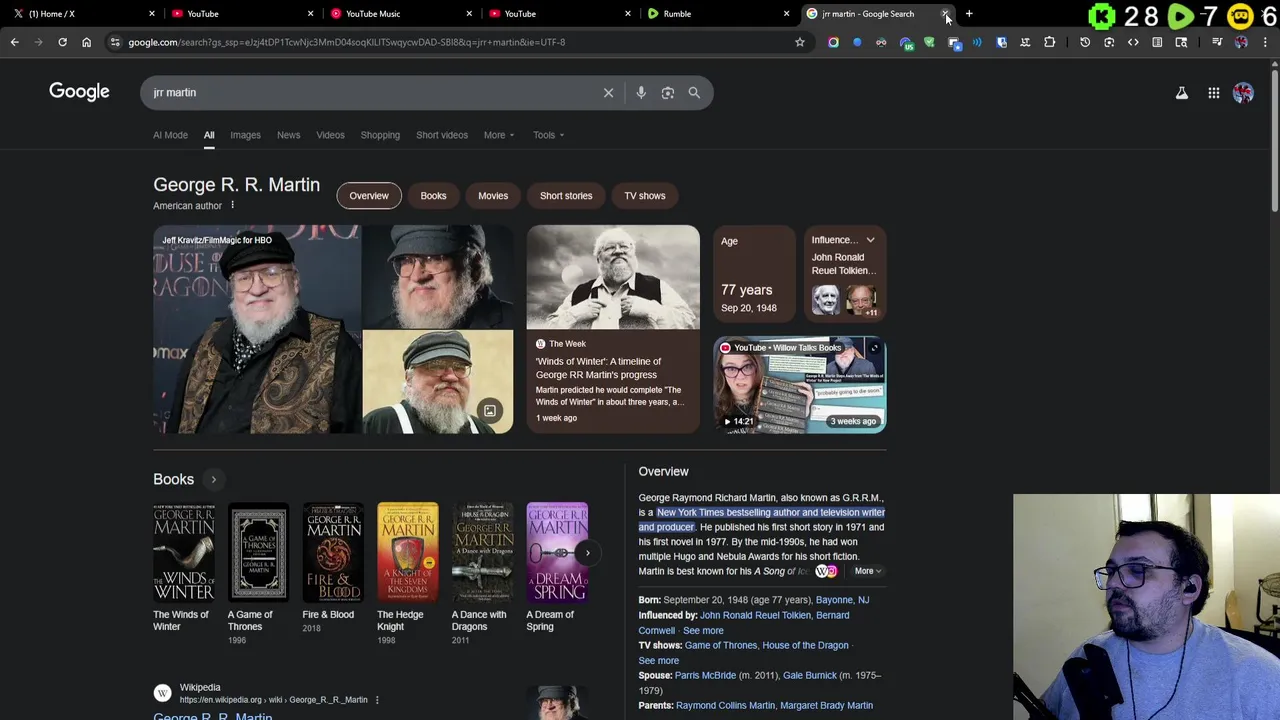Open the Chrome three-dot menu
1280x720 pixels.
pyautogui.click(x=1265, y=42)
